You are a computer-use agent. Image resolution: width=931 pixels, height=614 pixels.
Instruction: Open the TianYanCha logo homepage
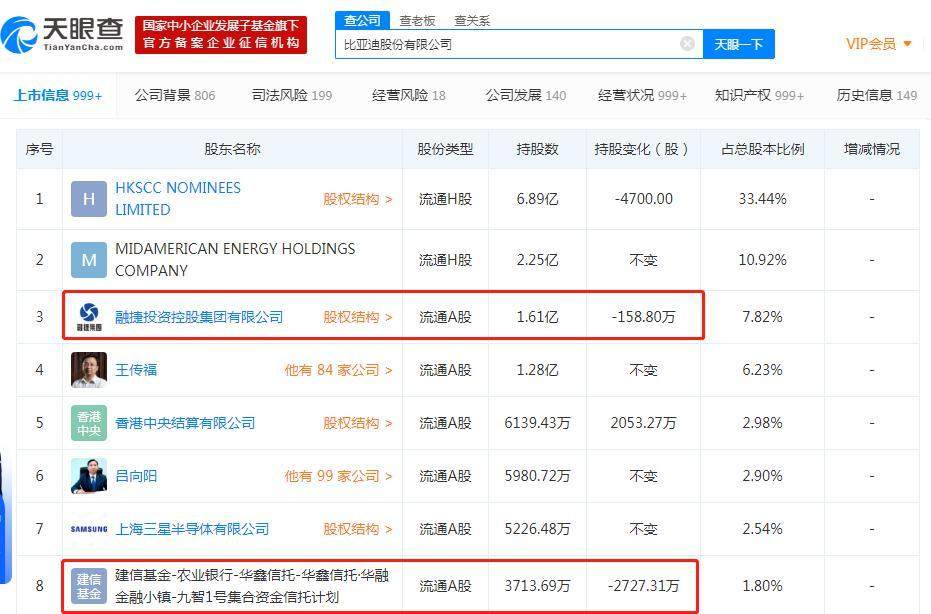[62, 34]
